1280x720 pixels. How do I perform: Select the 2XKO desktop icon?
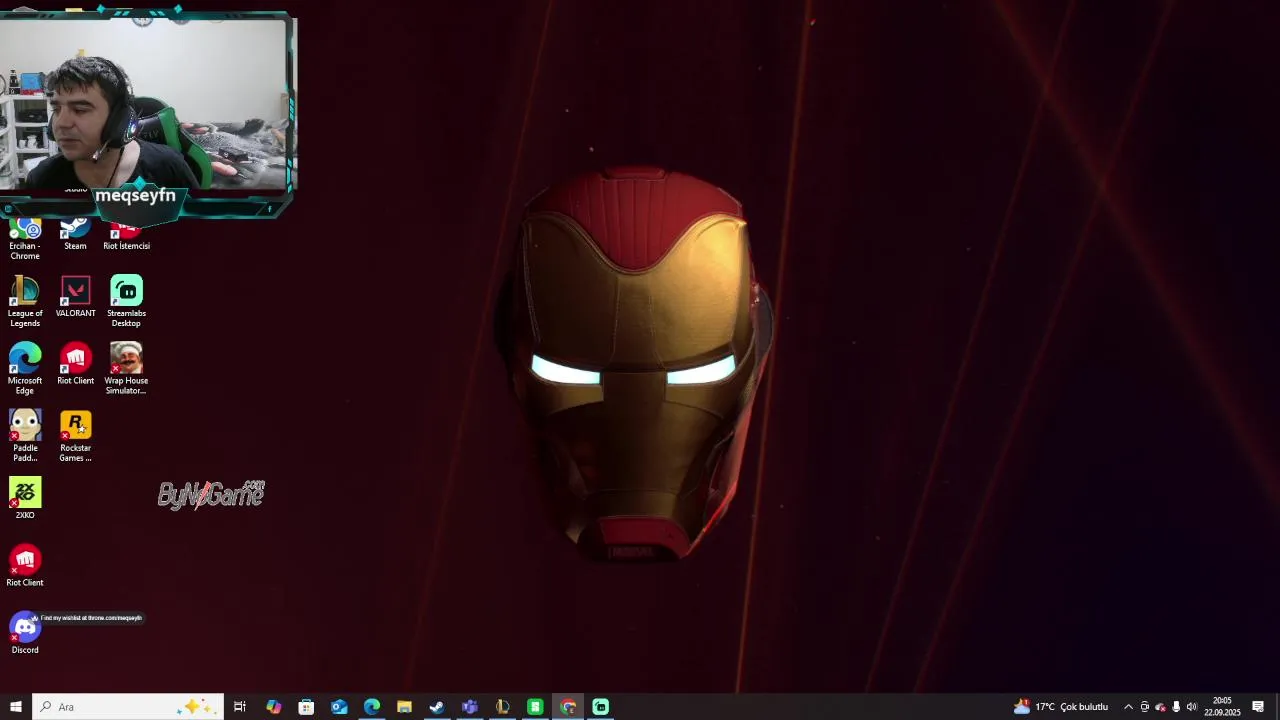point(25,498)
